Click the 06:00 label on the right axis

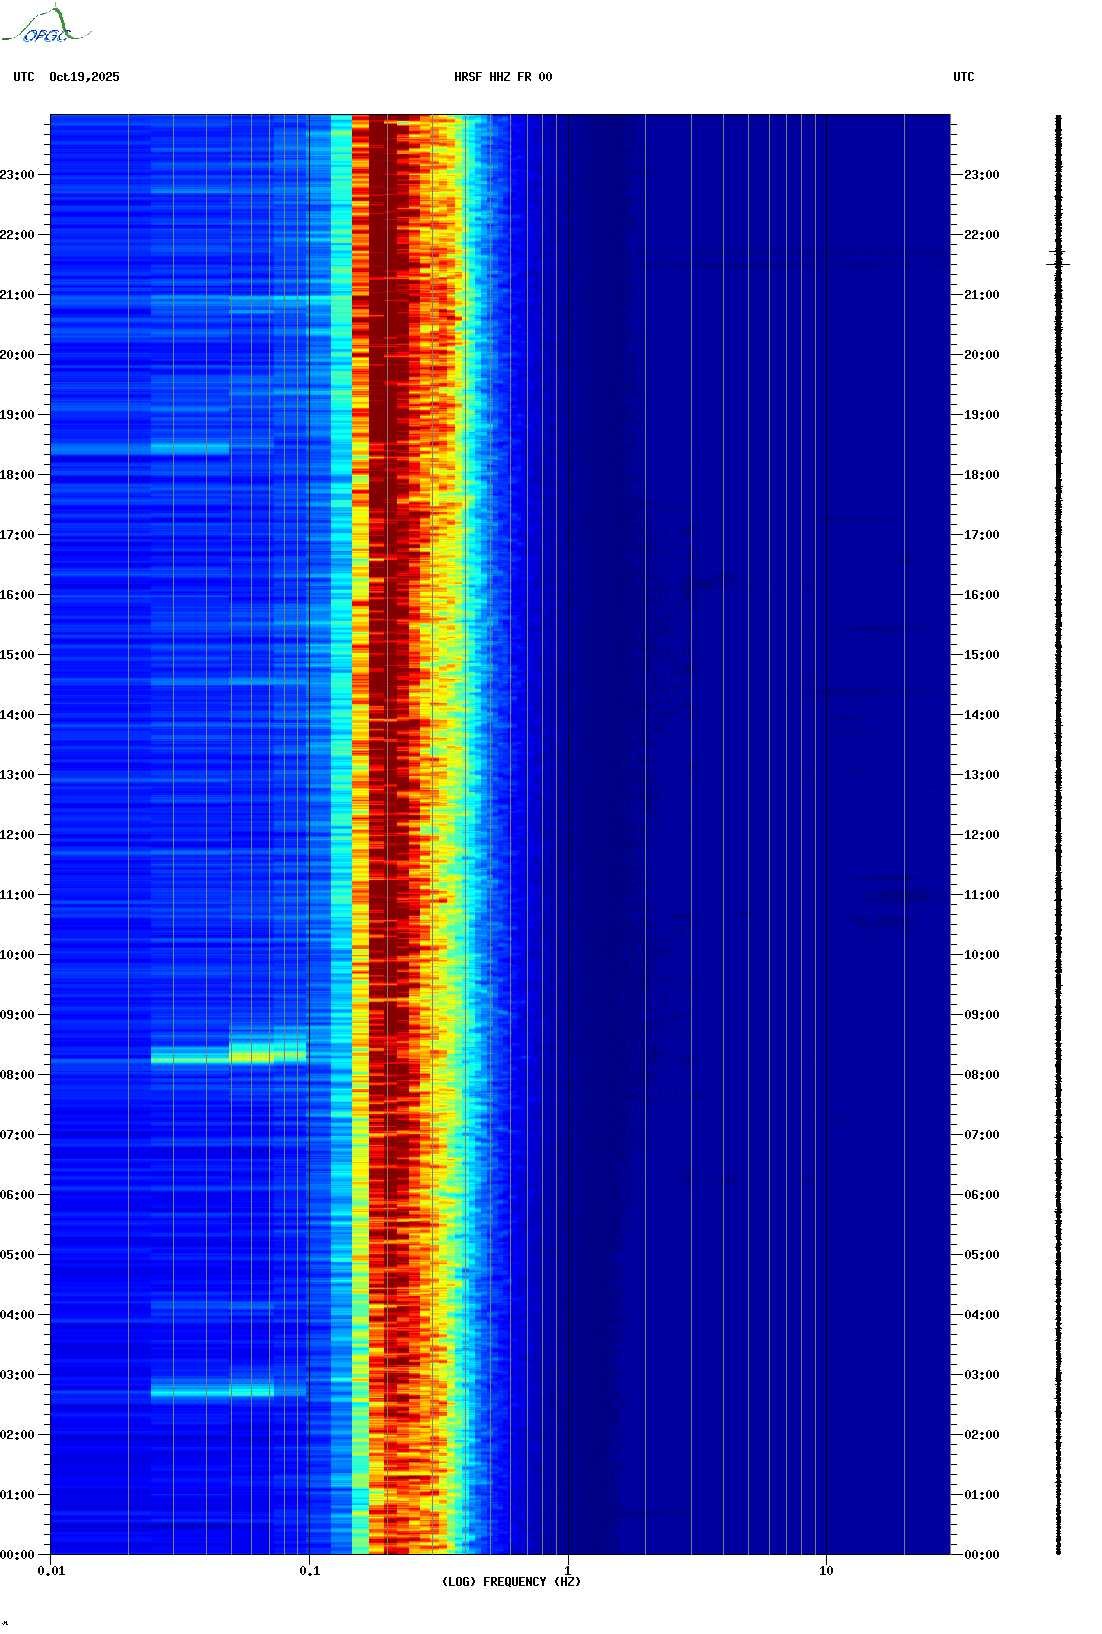tap(982, 1195)
